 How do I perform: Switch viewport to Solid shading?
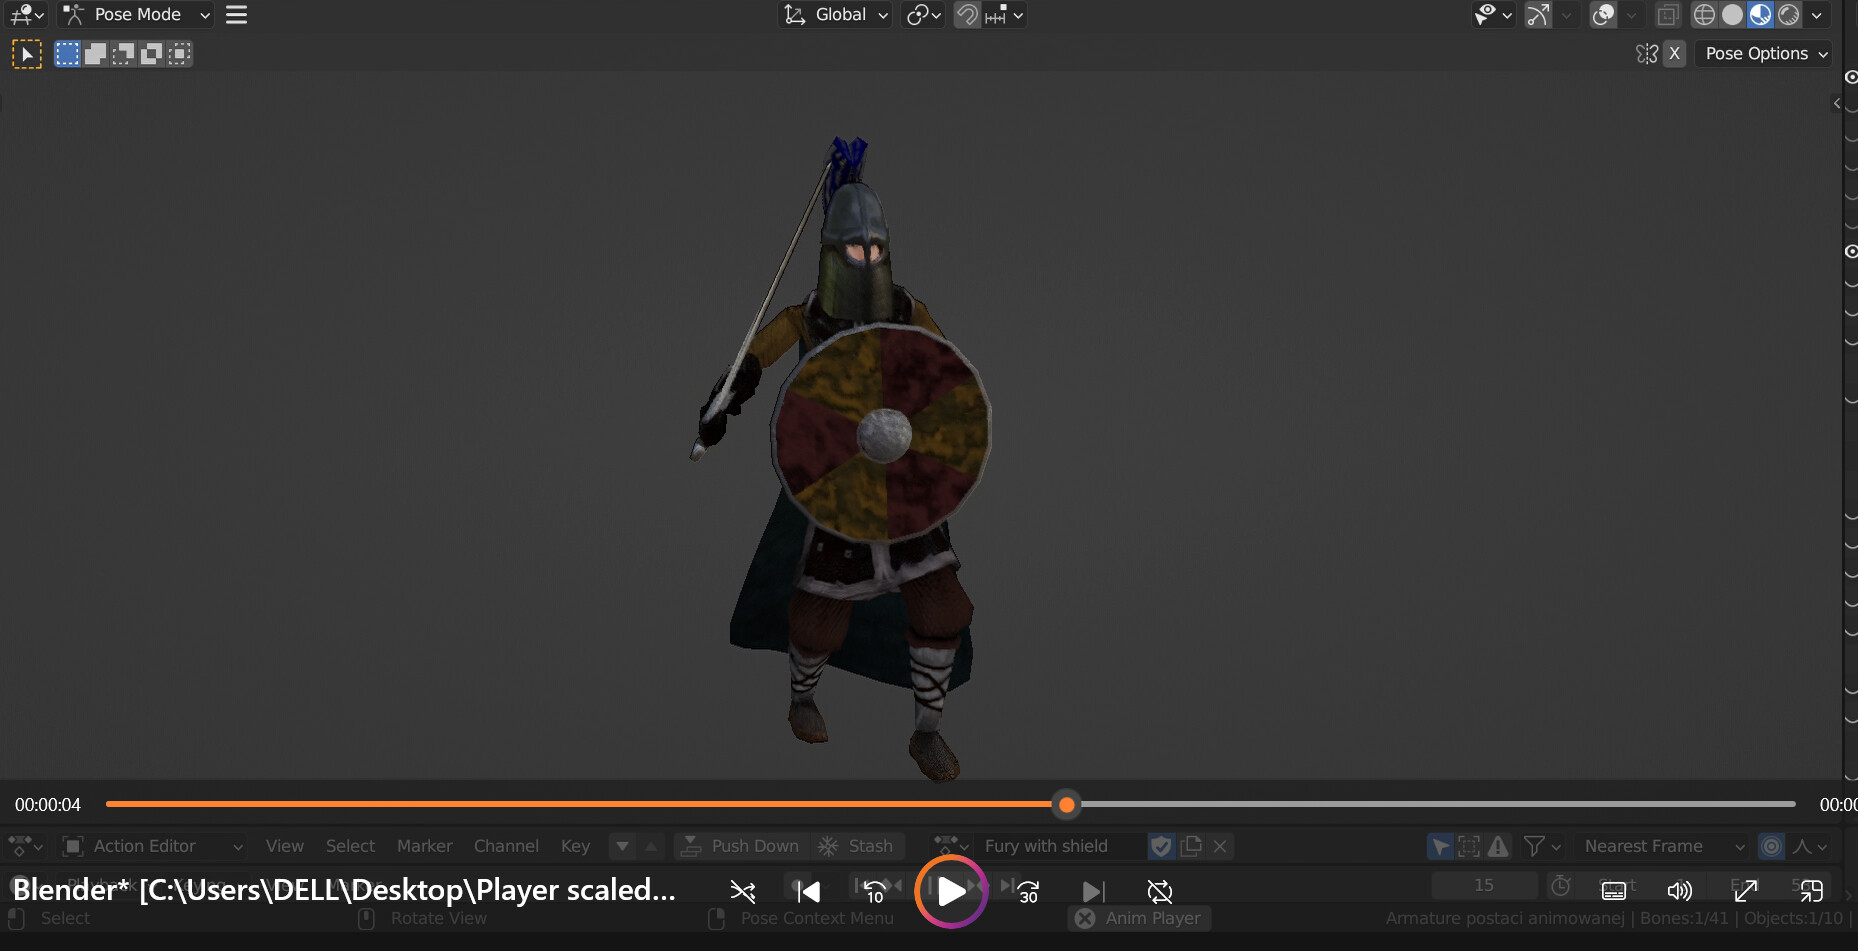(x=1731, y=15)
